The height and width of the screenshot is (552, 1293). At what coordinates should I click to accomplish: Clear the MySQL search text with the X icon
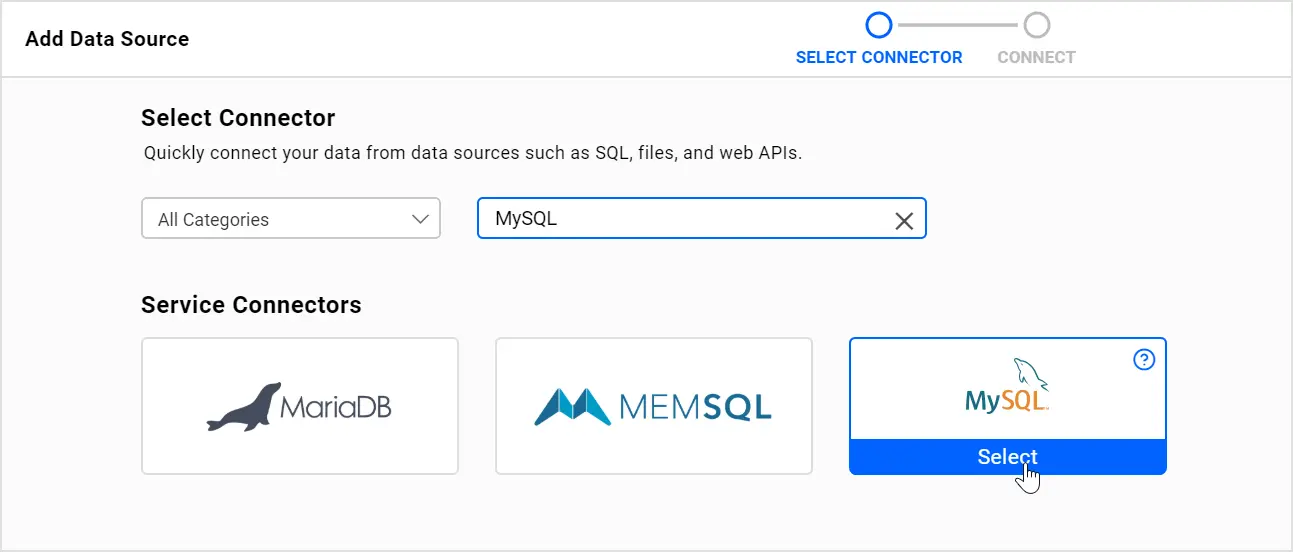[x=904, y=221]
